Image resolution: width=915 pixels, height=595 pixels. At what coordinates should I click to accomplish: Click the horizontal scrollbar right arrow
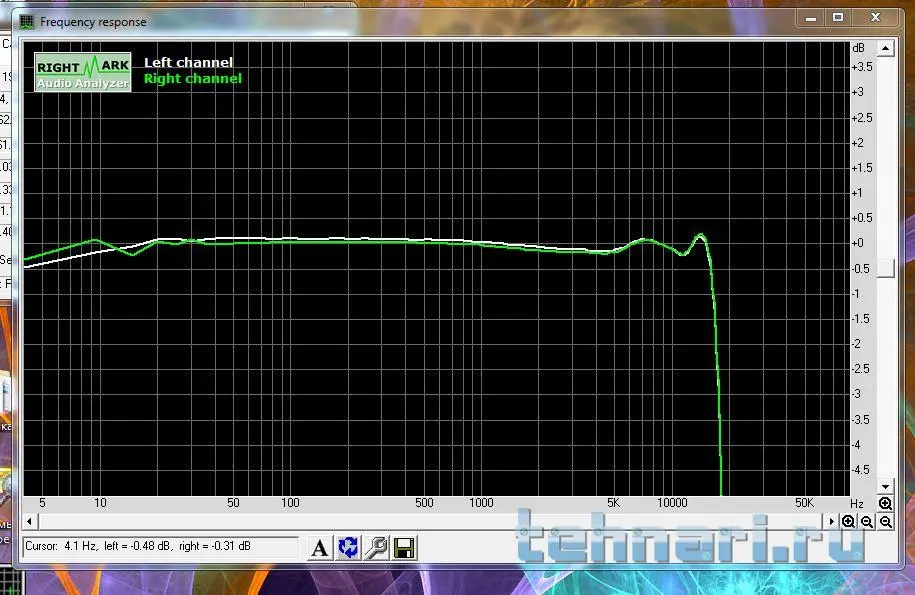tap(832, 521)
